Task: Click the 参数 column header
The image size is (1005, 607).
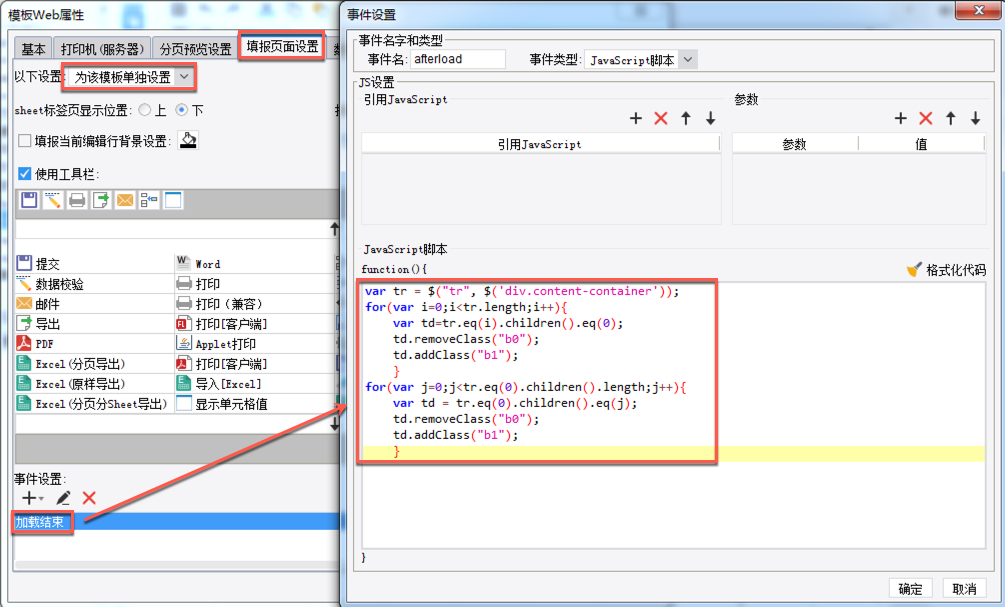Action: (x=794, y=144)
